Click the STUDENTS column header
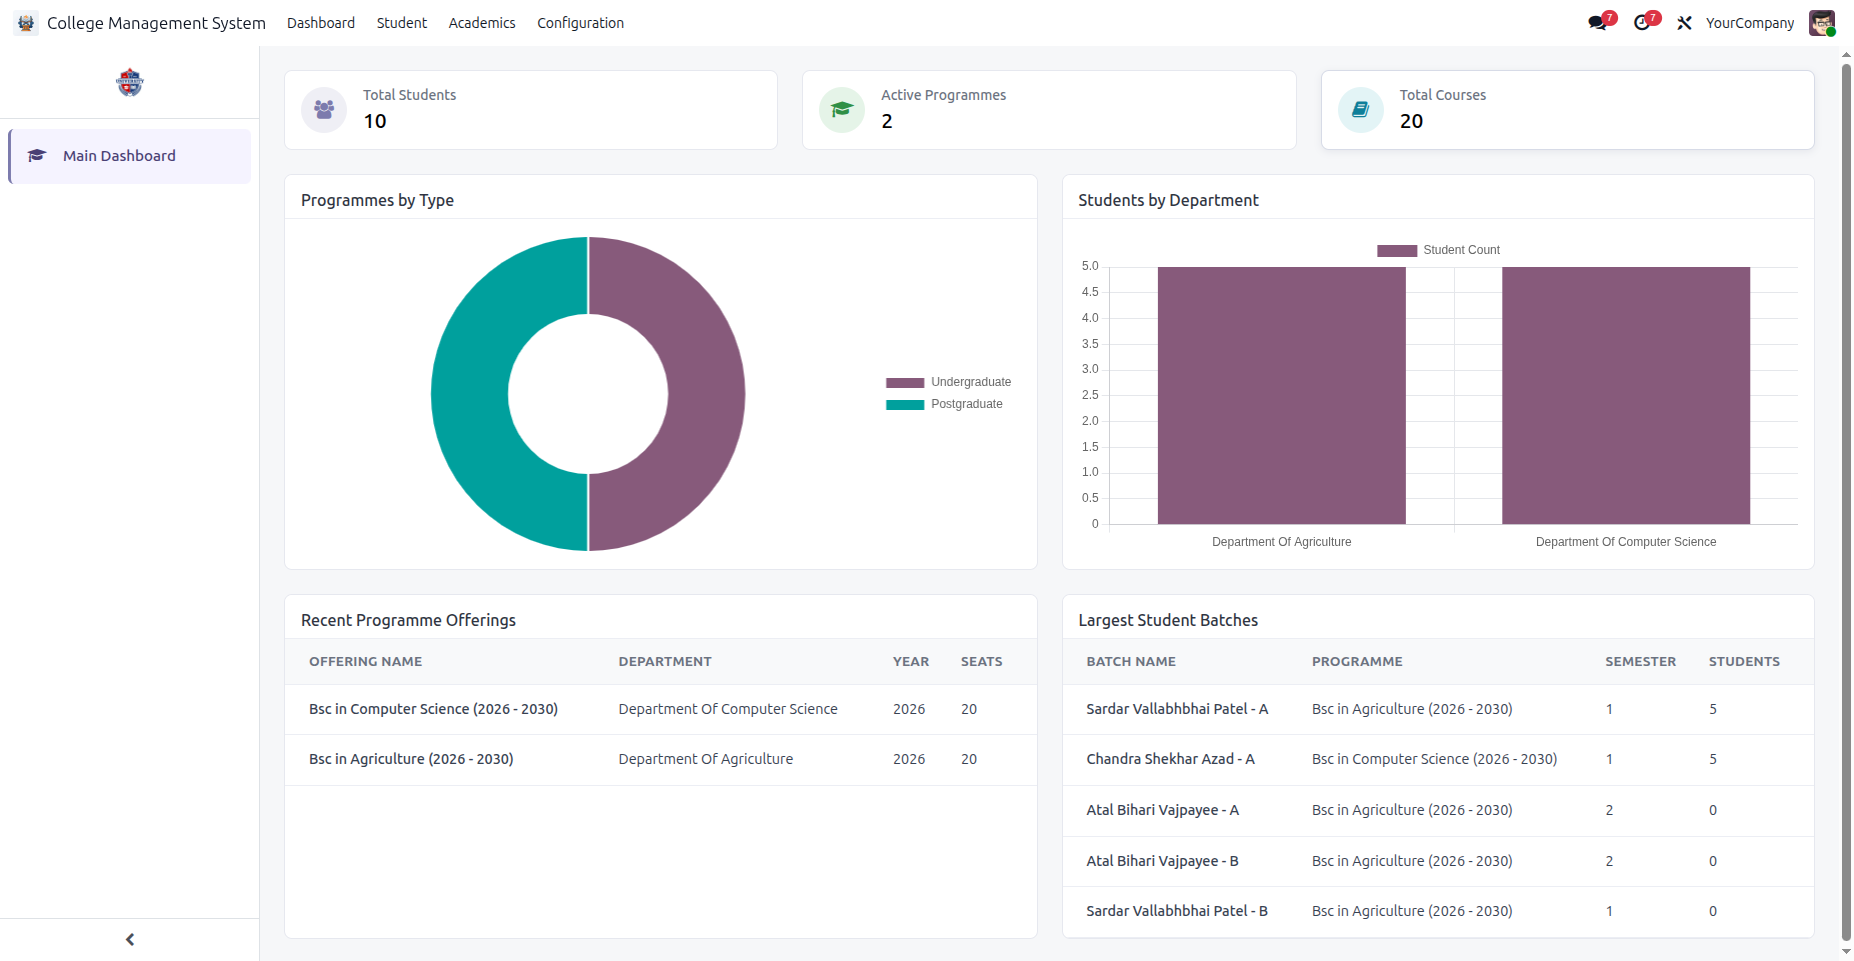1854x961 pixels. pyautogui.click(x=1744, y=662)
